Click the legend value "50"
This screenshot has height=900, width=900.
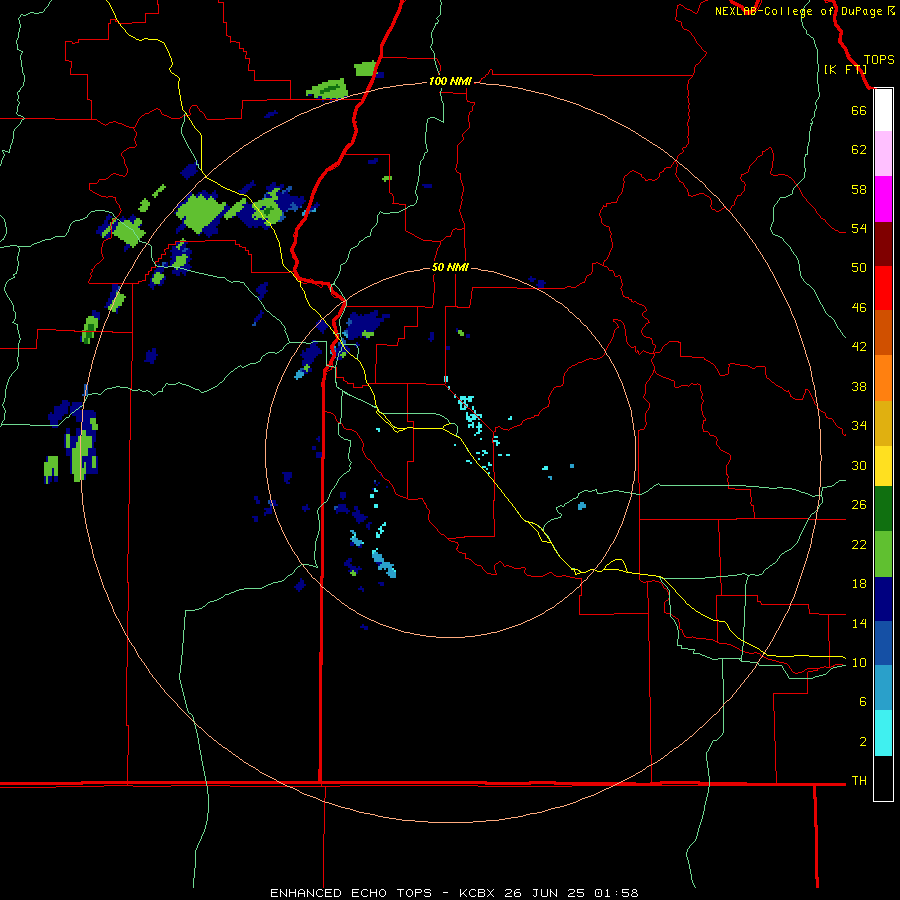[859, 268]
